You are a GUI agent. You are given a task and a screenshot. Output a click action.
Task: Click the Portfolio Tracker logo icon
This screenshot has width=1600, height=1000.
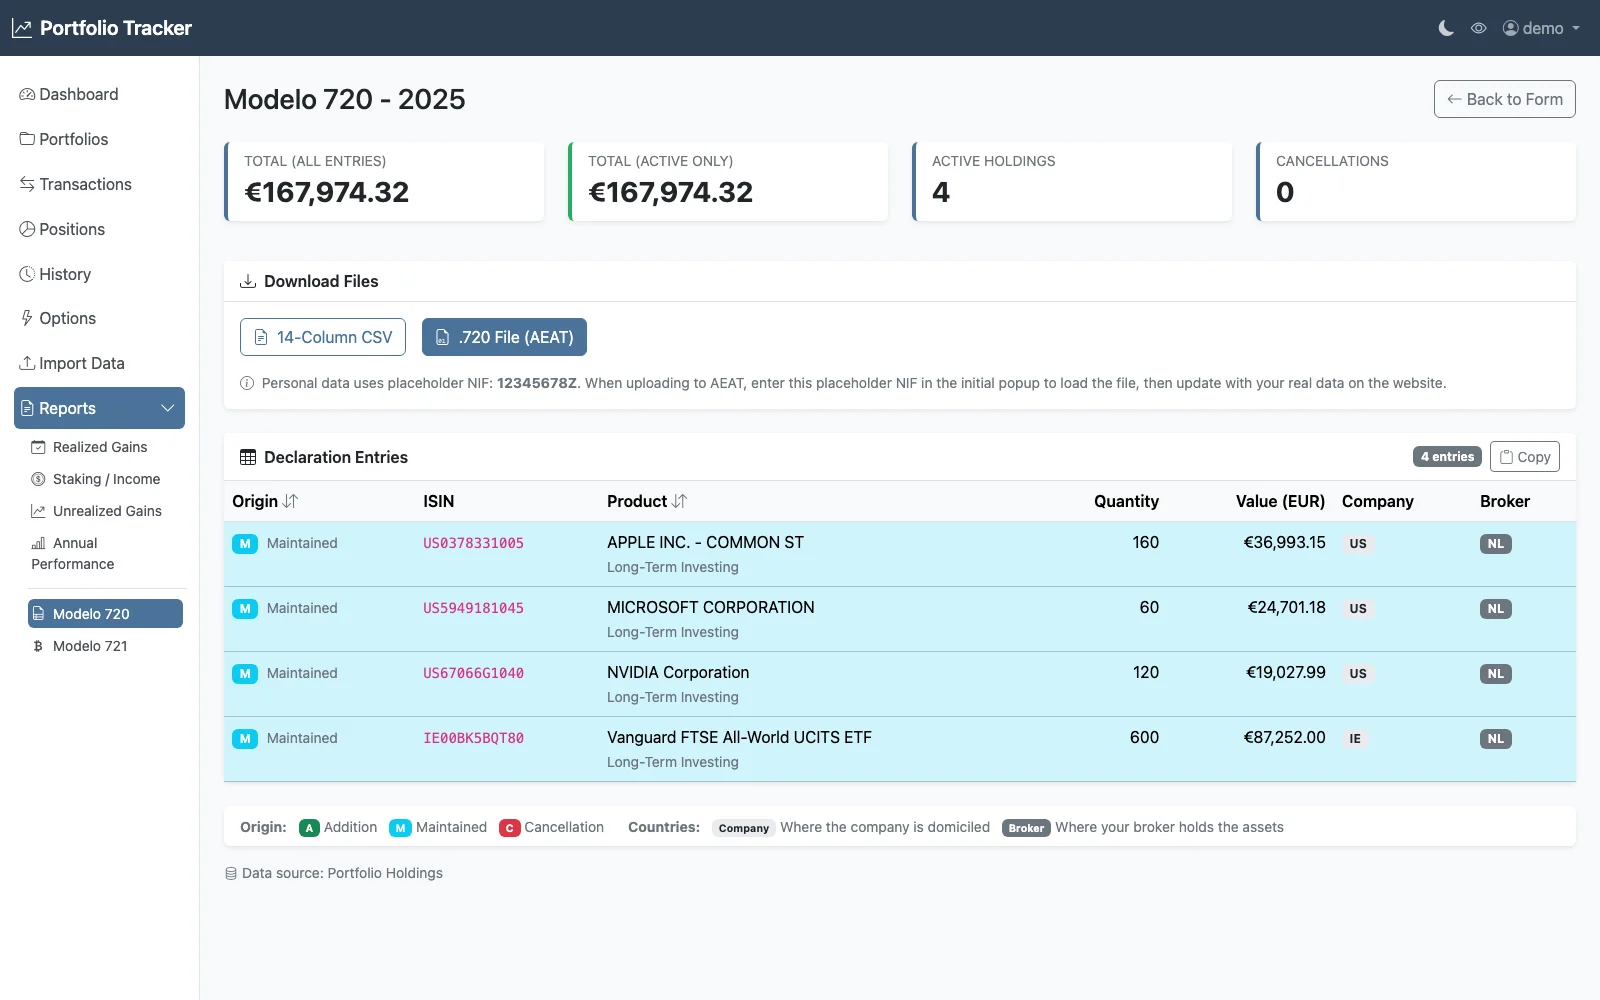click(22, 28)
